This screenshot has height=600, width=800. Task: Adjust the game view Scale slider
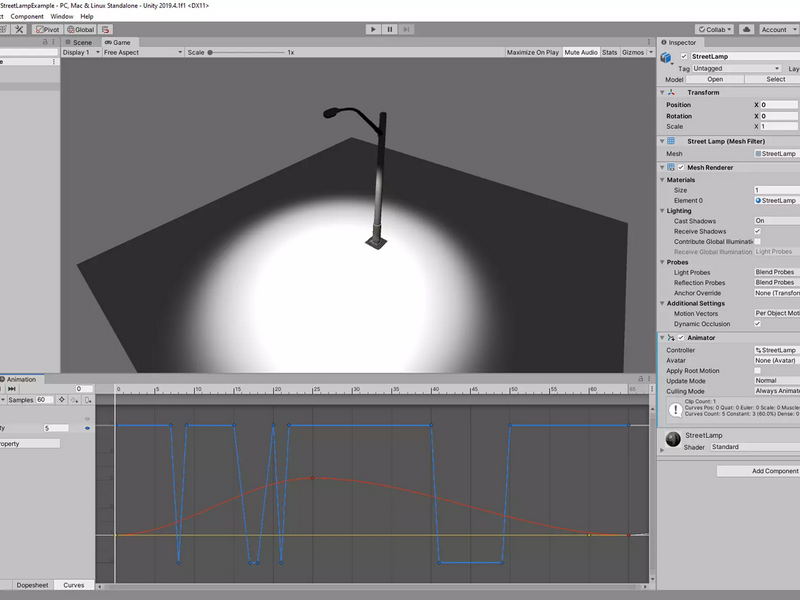coord(247,52)
